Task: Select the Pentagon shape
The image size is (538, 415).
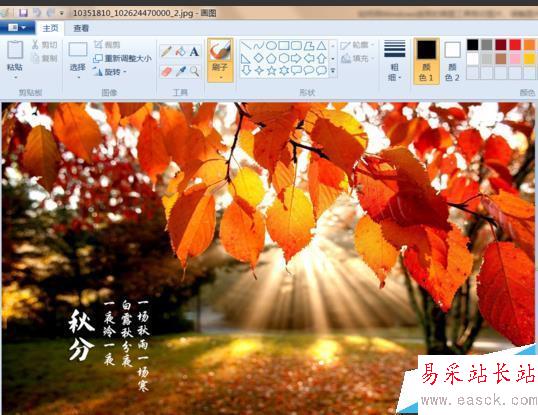Action: tap(271, 58)
